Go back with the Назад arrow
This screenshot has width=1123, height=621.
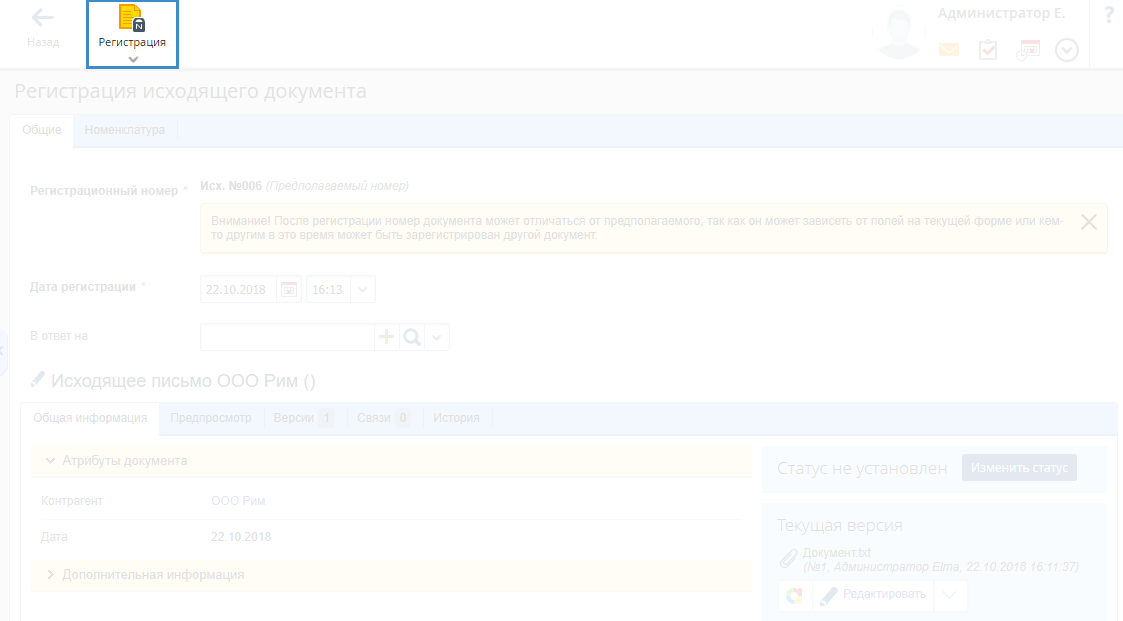click(43, 28)
